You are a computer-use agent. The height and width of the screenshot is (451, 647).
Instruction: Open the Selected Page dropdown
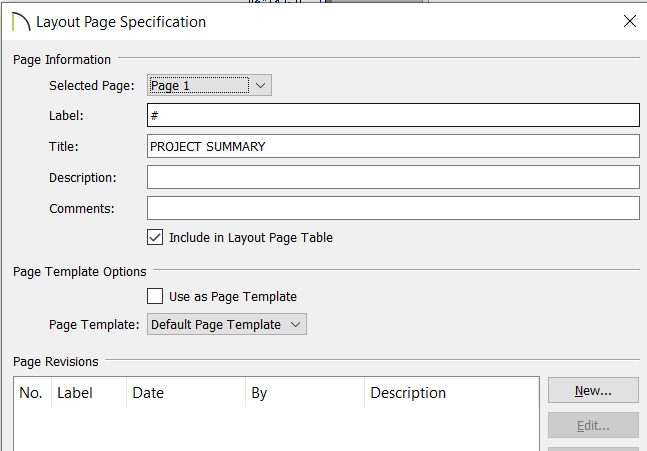pyautogui.click(x=209, y=85)
